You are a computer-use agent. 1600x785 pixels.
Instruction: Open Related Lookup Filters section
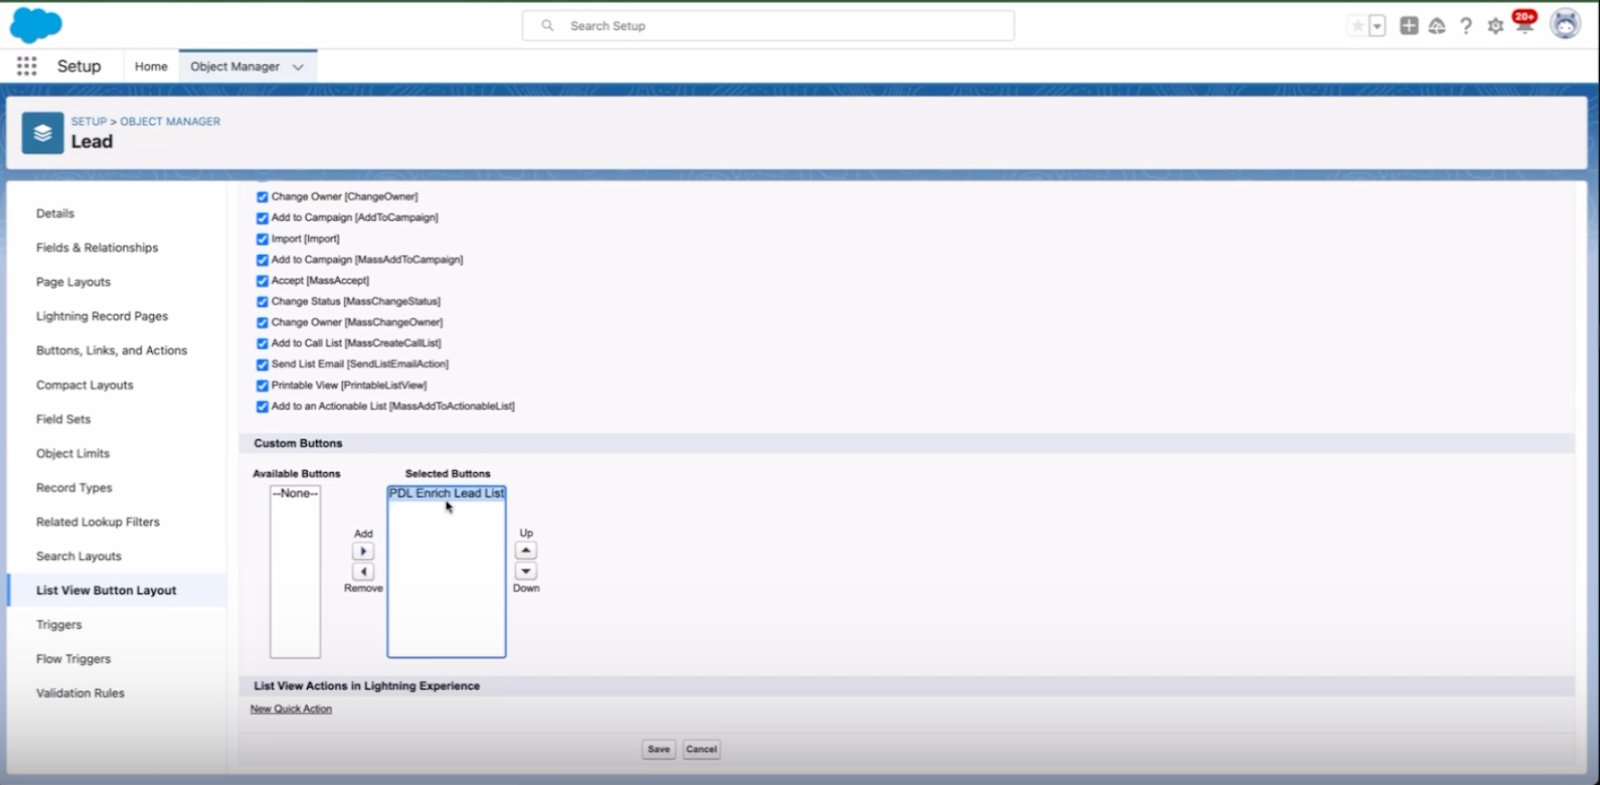point(98,522)
